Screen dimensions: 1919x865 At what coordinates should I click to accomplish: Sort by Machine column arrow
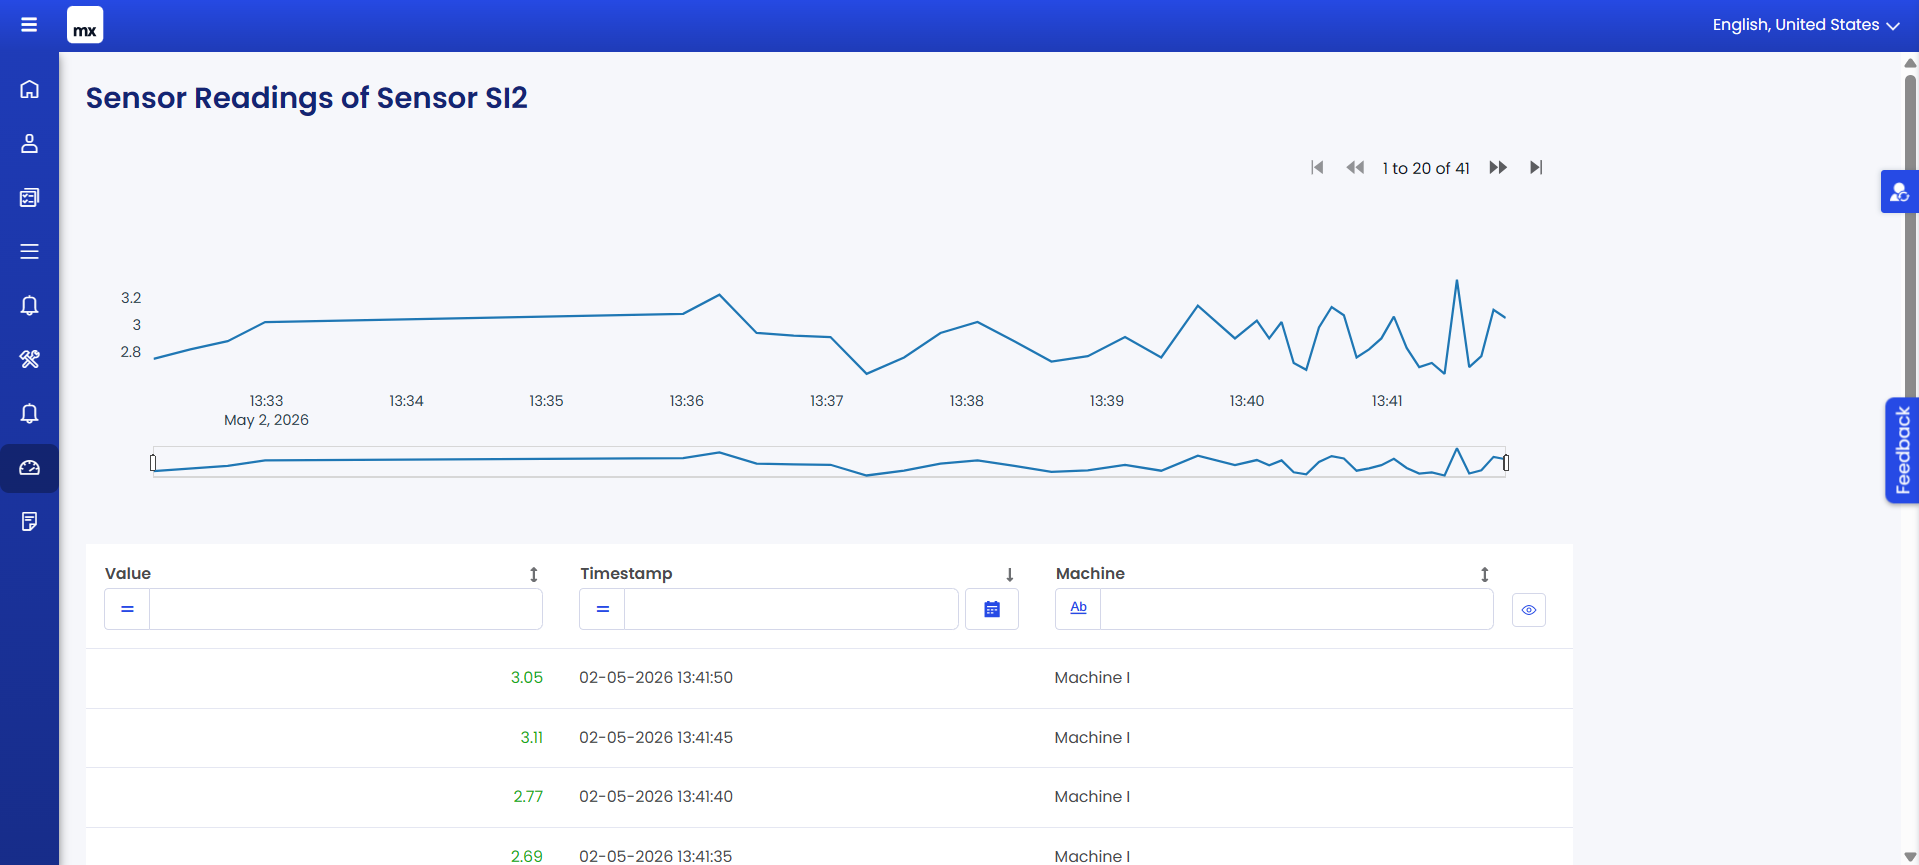pyautogui.click(x=1485, y=574)
